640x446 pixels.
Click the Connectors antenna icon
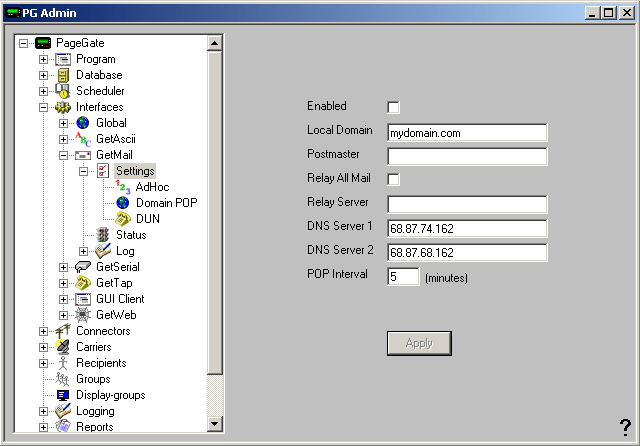click(x=63, y=331)
